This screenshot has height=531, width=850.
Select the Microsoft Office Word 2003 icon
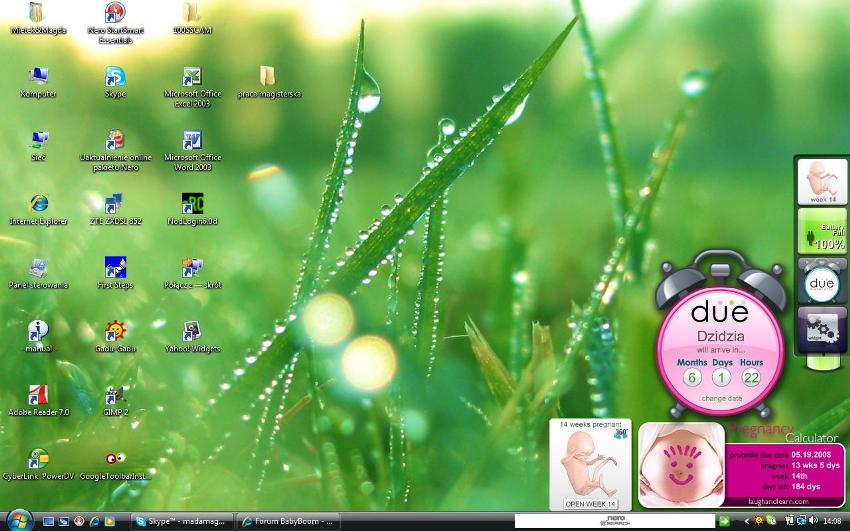pos(192,141)
